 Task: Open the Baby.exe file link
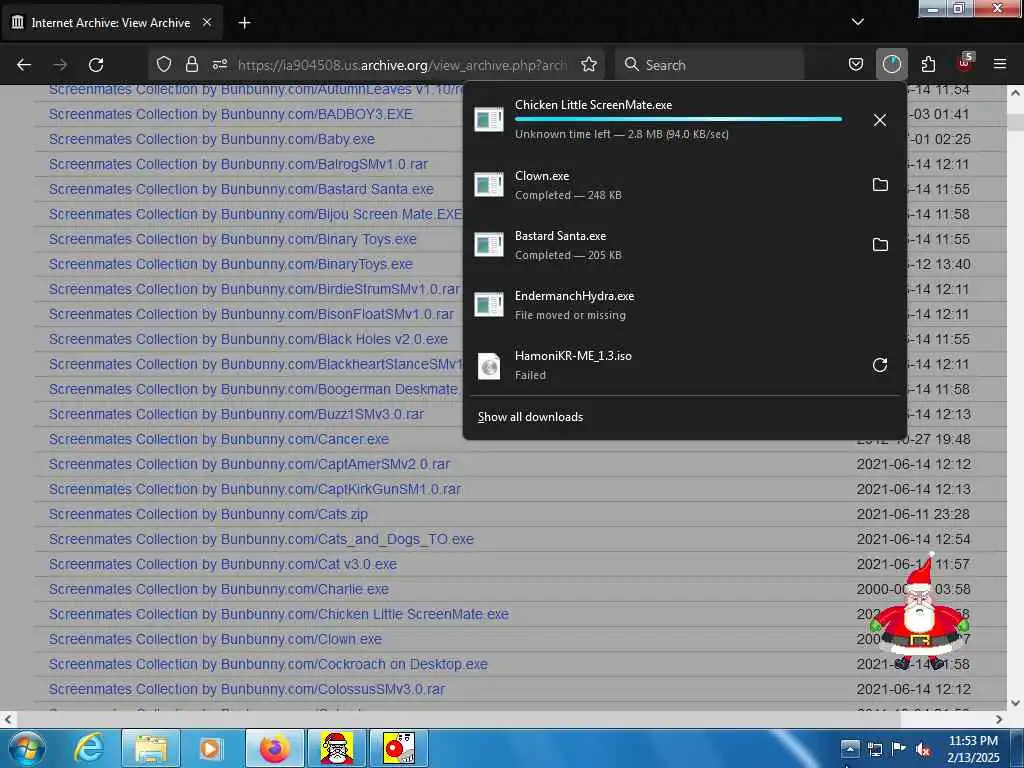(212, 139)
